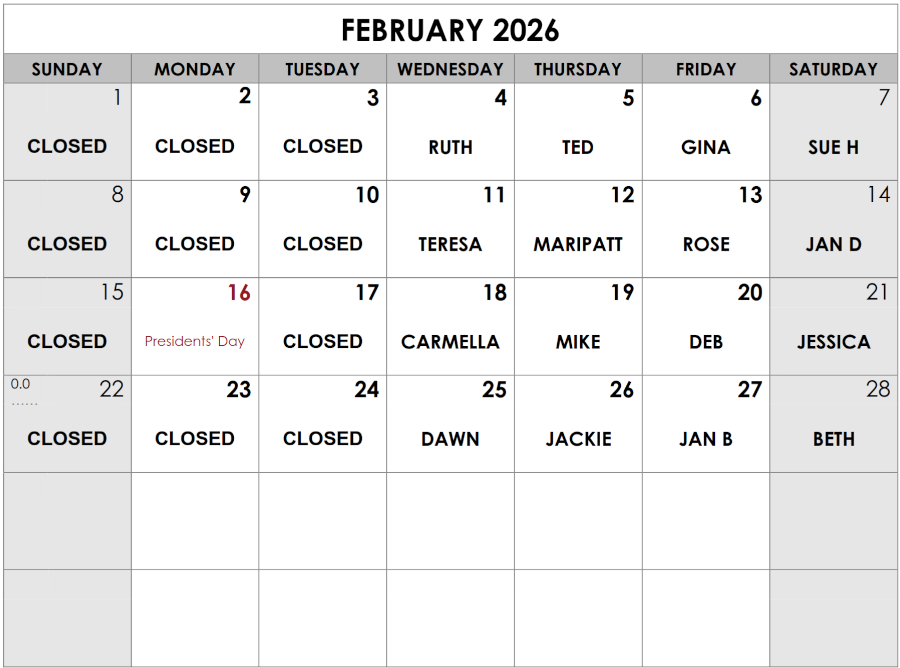Click the February 2026 calendar title
The image size is (900, 668).
pos(450,30)
